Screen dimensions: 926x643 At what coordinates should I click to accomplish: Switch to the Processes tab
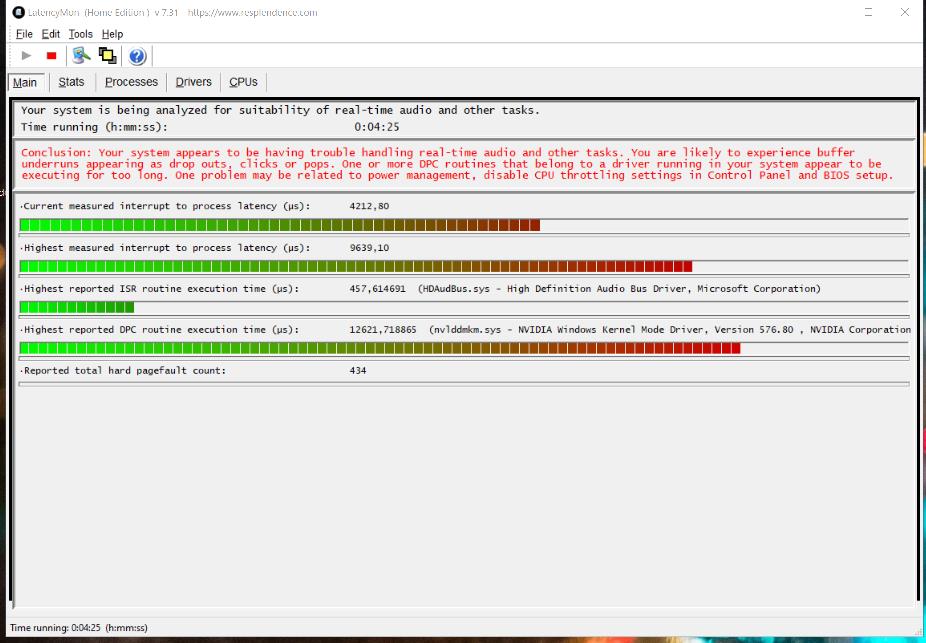pyautogui.click(x=131, y=82)
